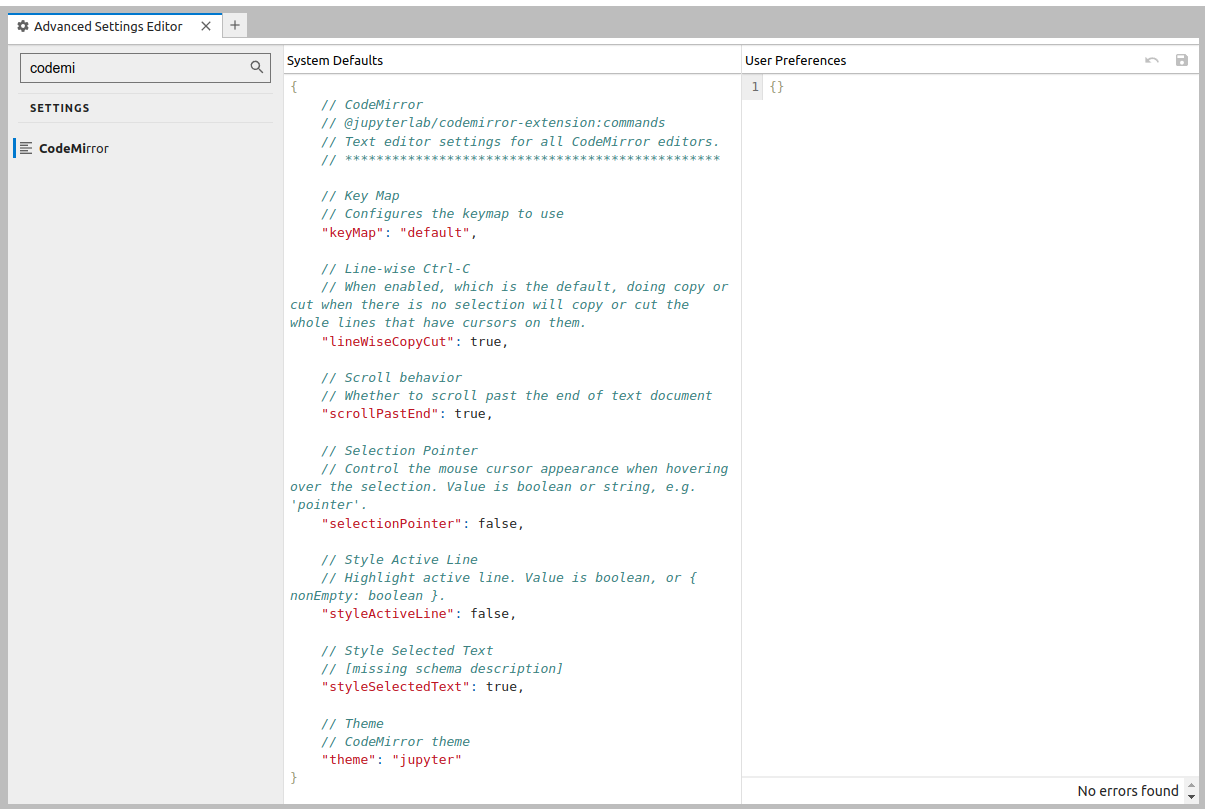Click the gear icon on Advanced Settings Editor tab
This screenshot has height=809, width=1205.
click(x=22, y=26)
